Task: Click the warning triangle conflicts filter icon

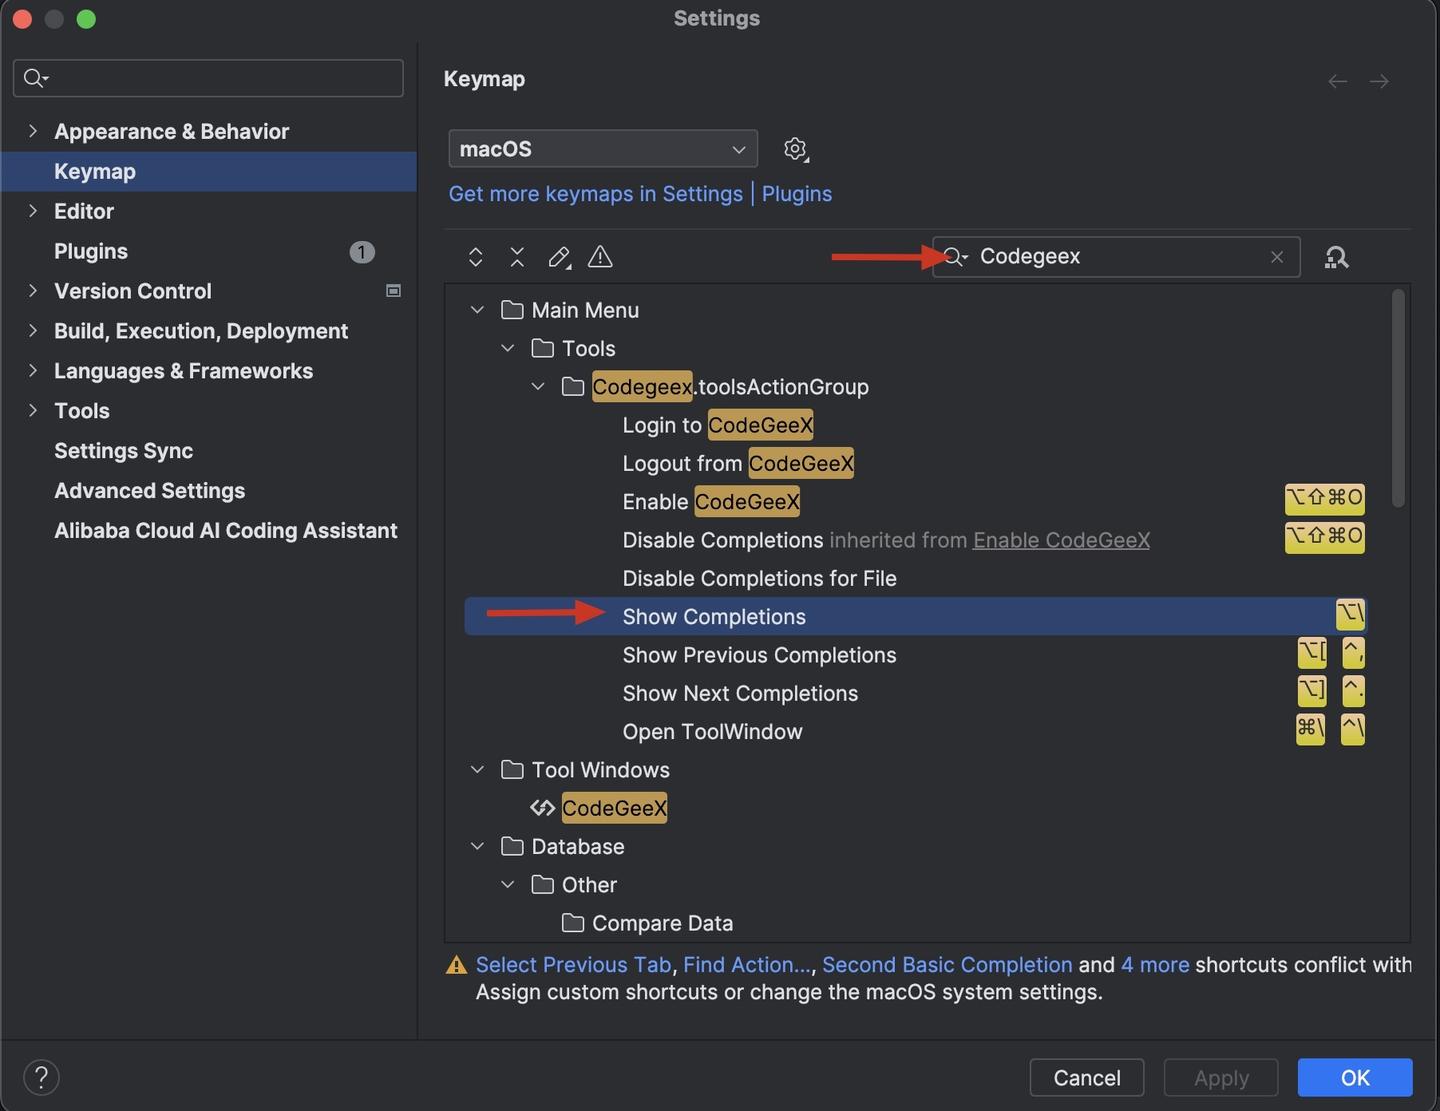Action: (x=600, y=257)
